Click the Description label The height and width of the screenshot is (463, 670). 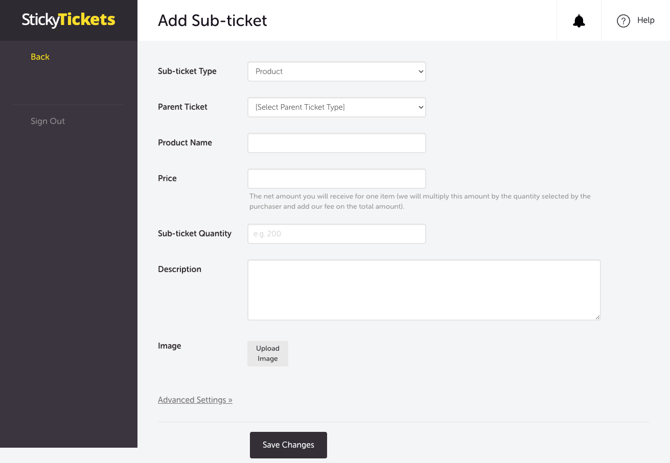tap(179, 269)
